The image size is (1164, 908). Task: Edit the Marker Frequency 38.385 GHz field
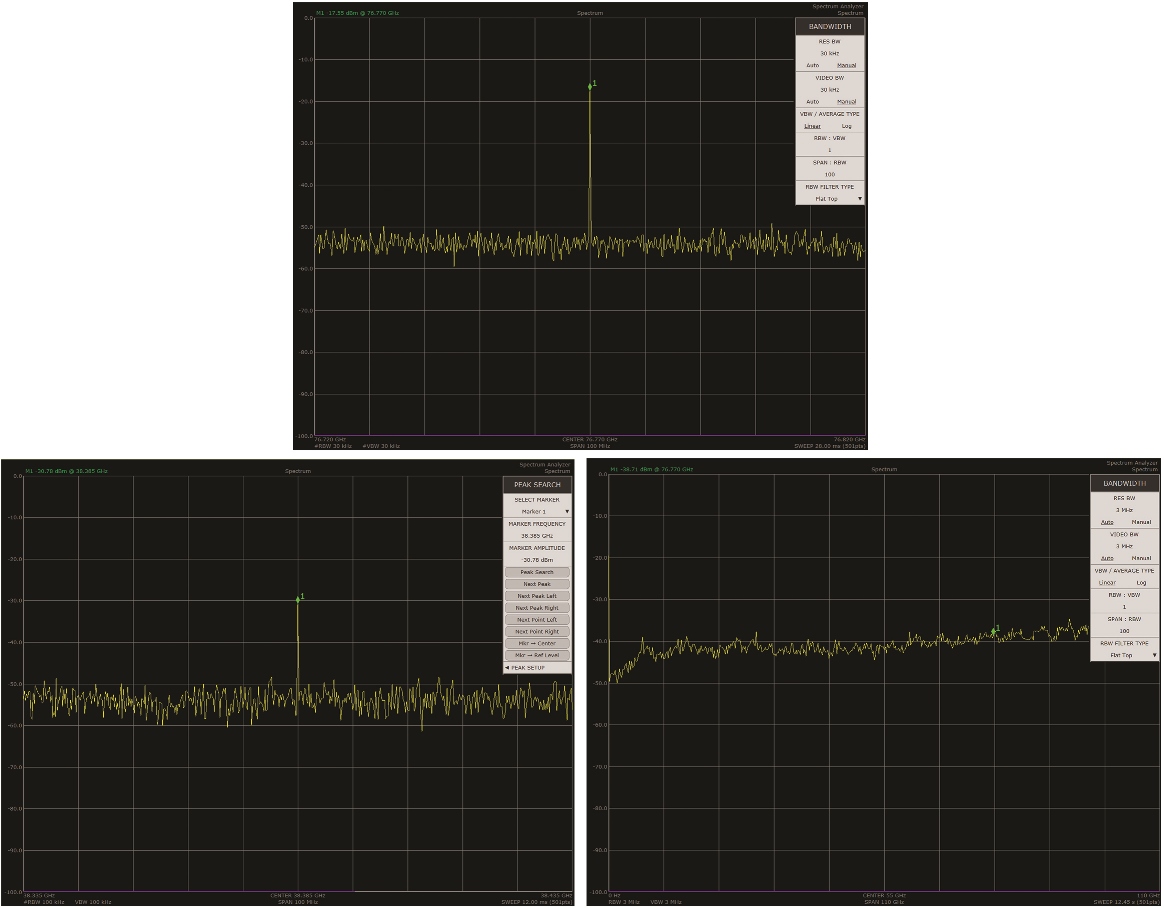tap(538, 536)
